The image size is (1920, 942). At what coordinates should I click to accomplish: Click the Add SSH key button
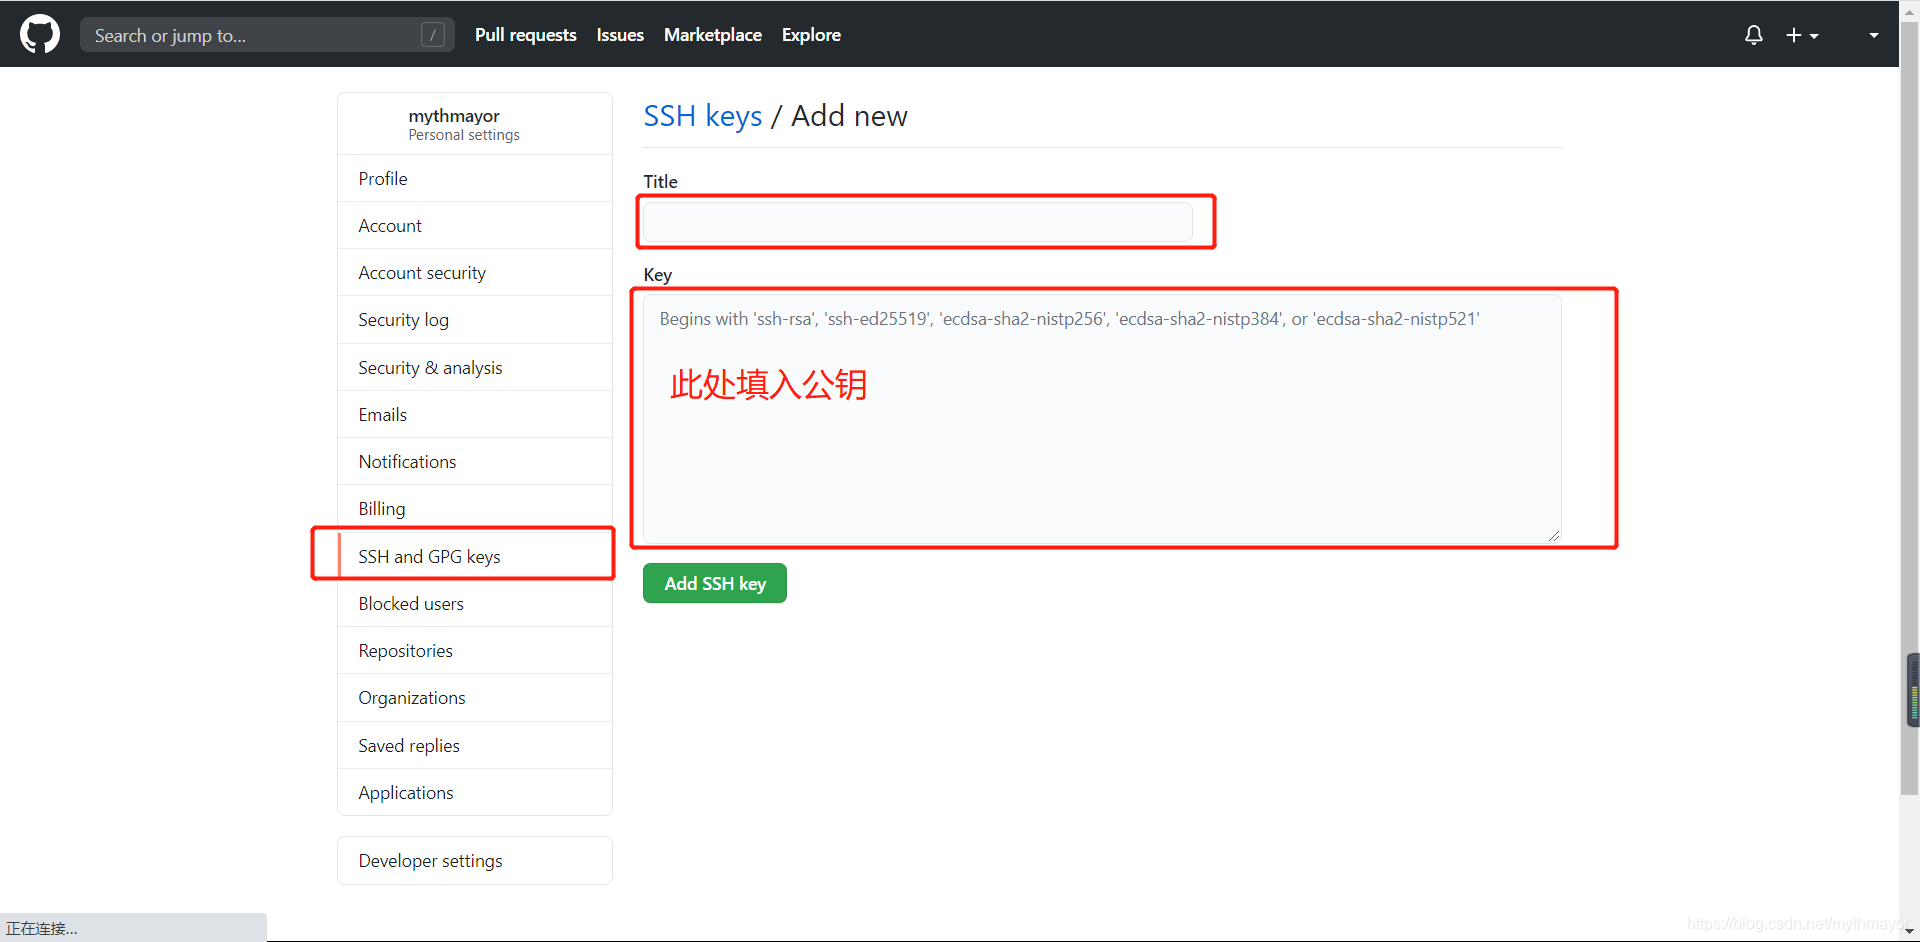[x=715, y=583]
